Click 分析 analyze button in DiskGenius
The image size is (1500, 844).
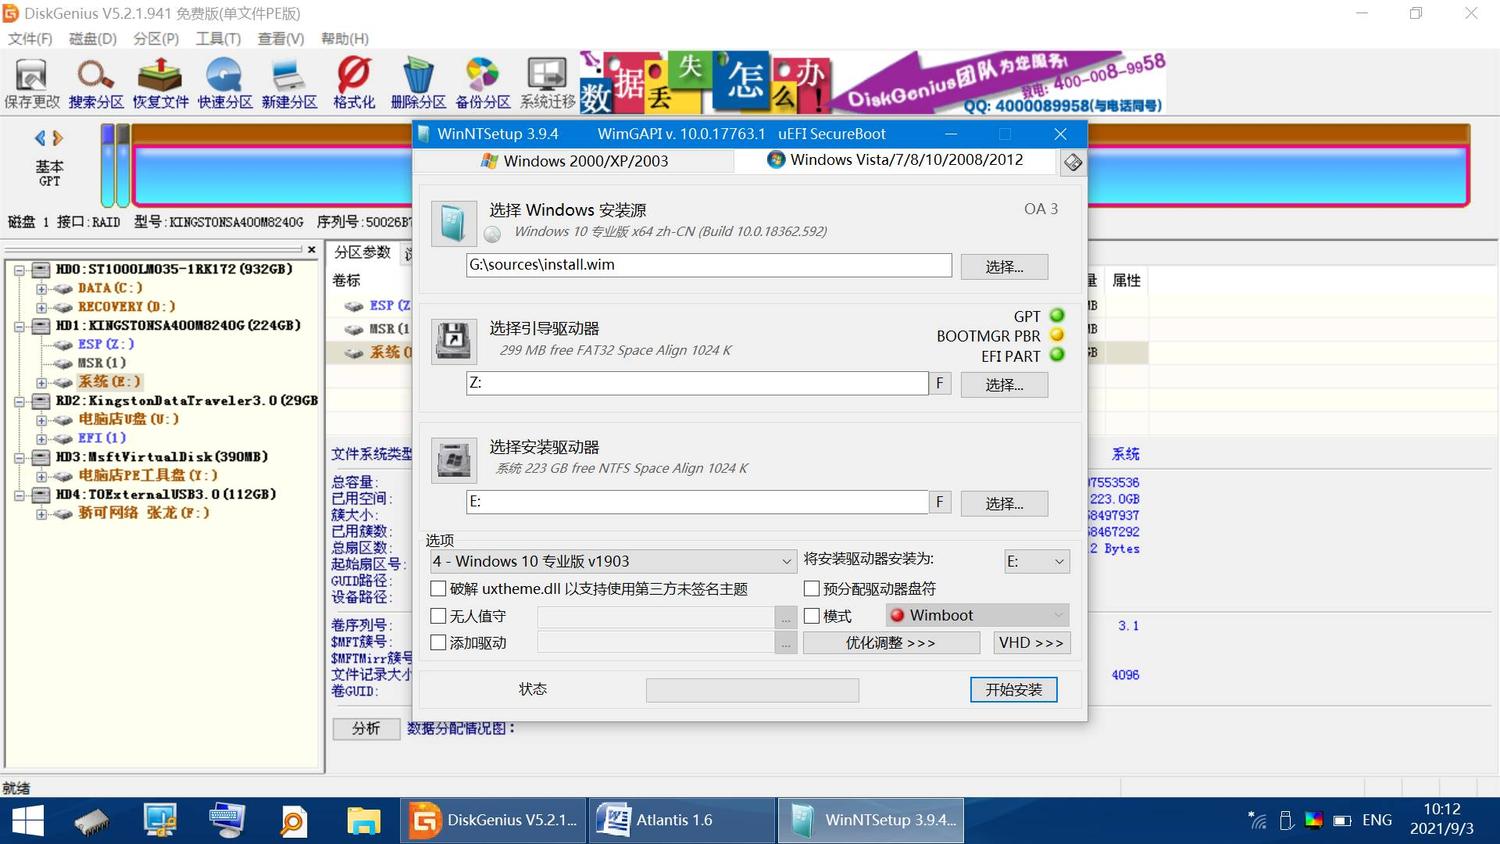[x=366, y=728]
